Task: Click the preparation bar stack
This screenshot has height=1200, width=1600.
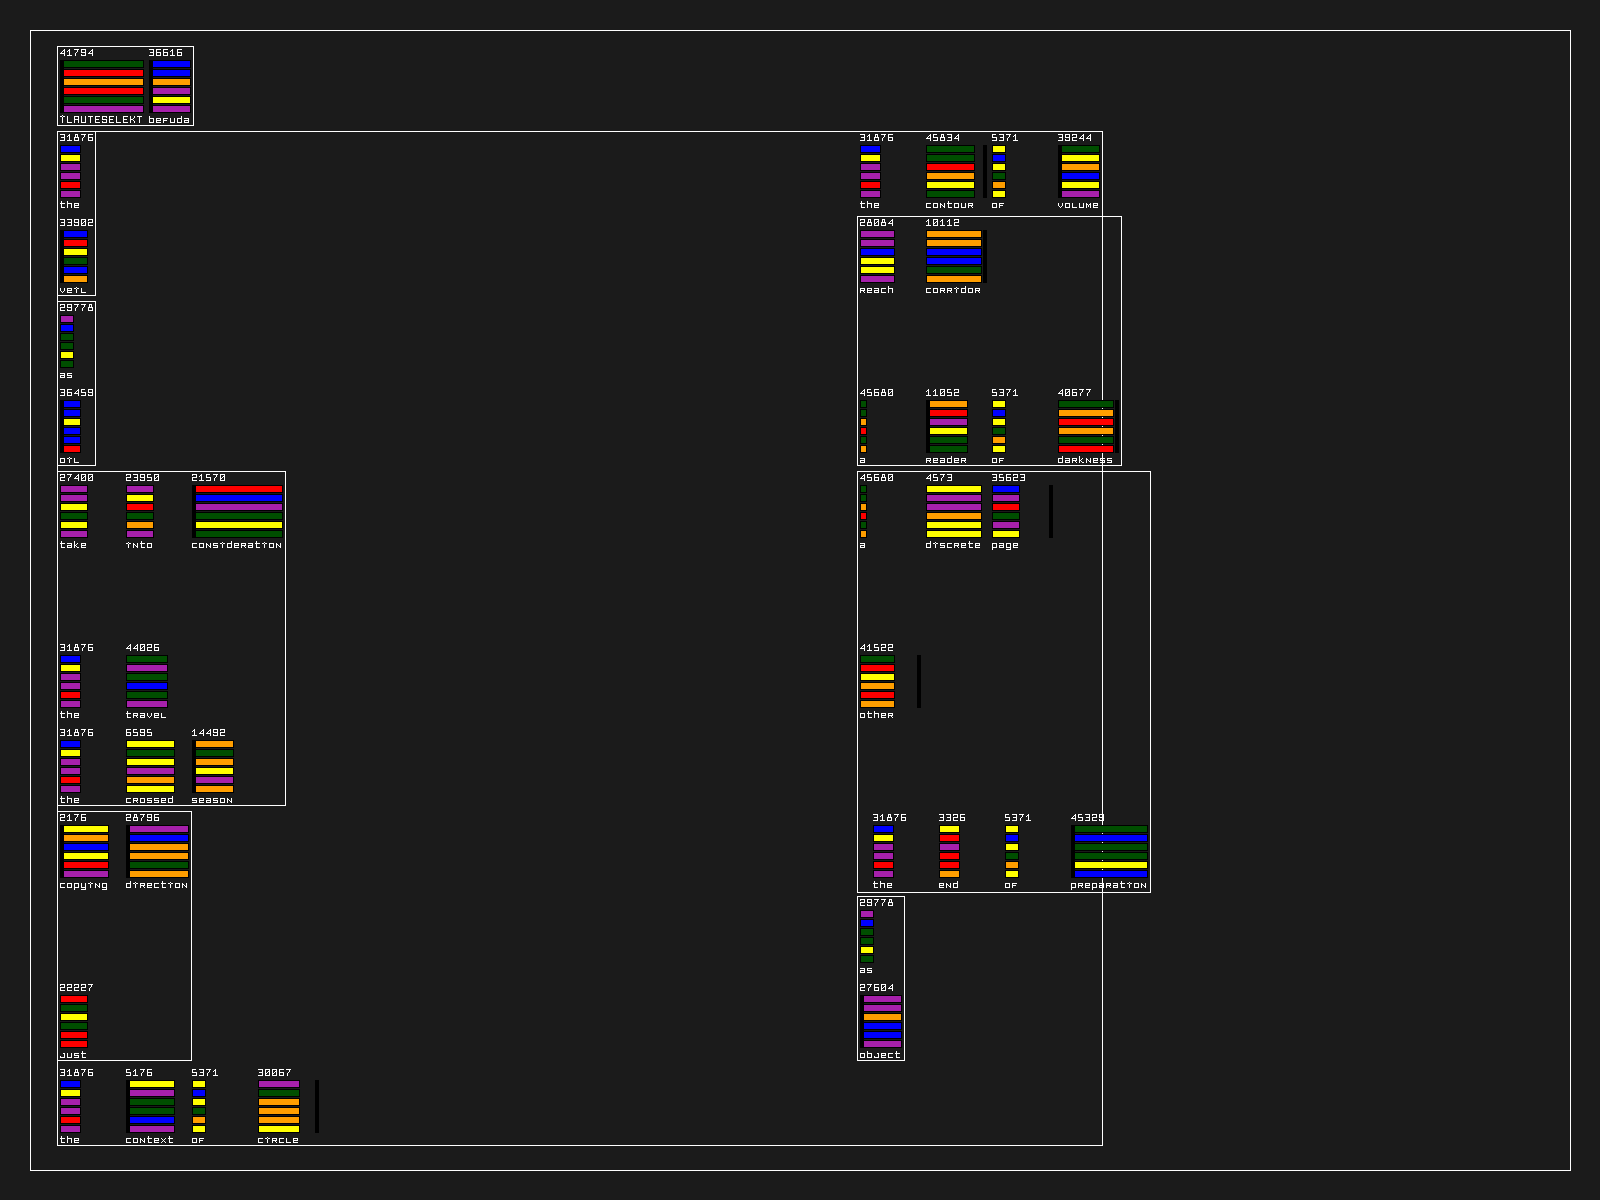Action: click(1110, 851)
